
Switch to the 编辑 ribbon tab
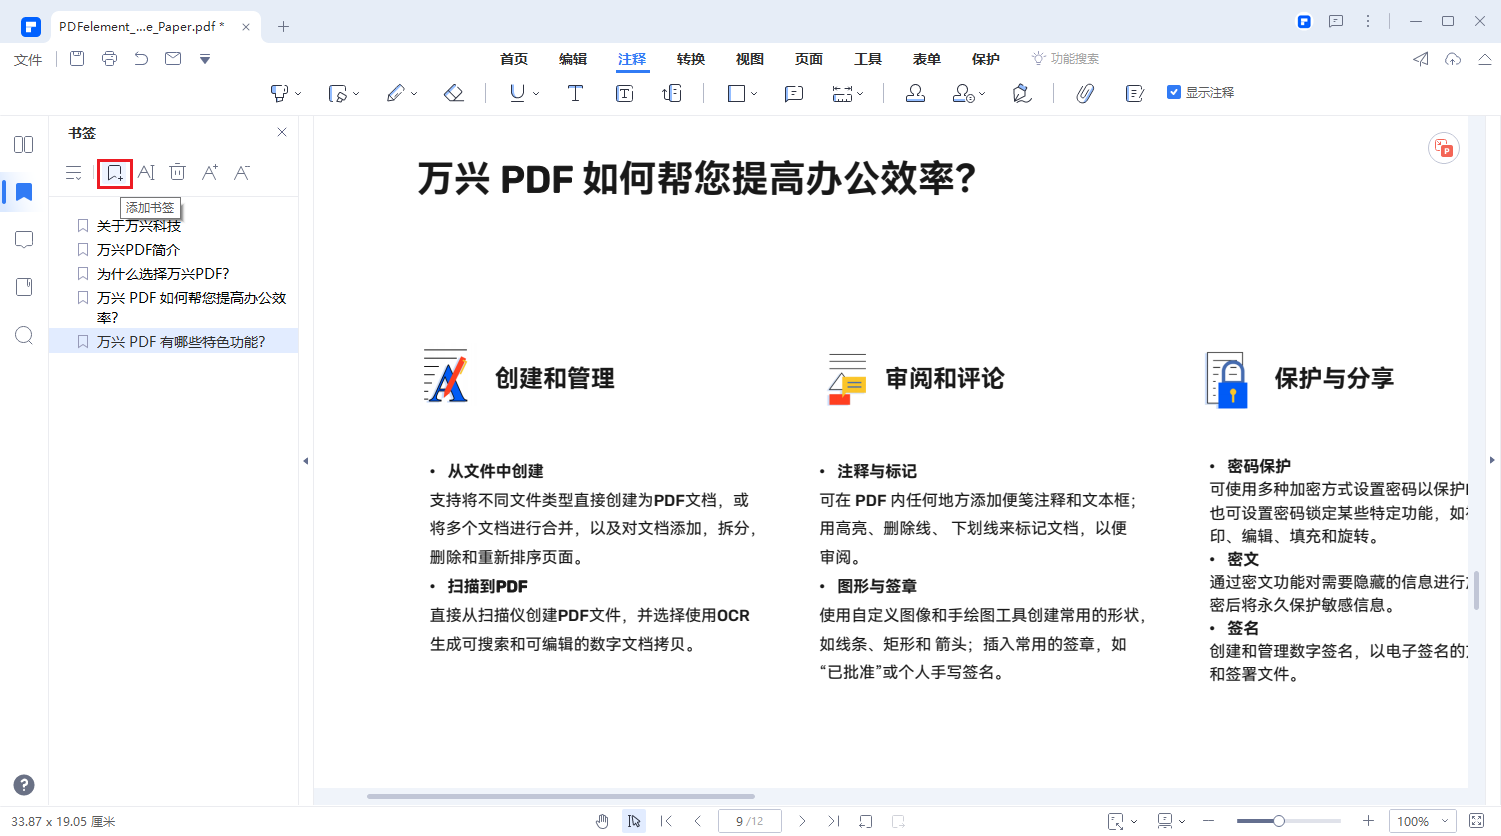572,58
